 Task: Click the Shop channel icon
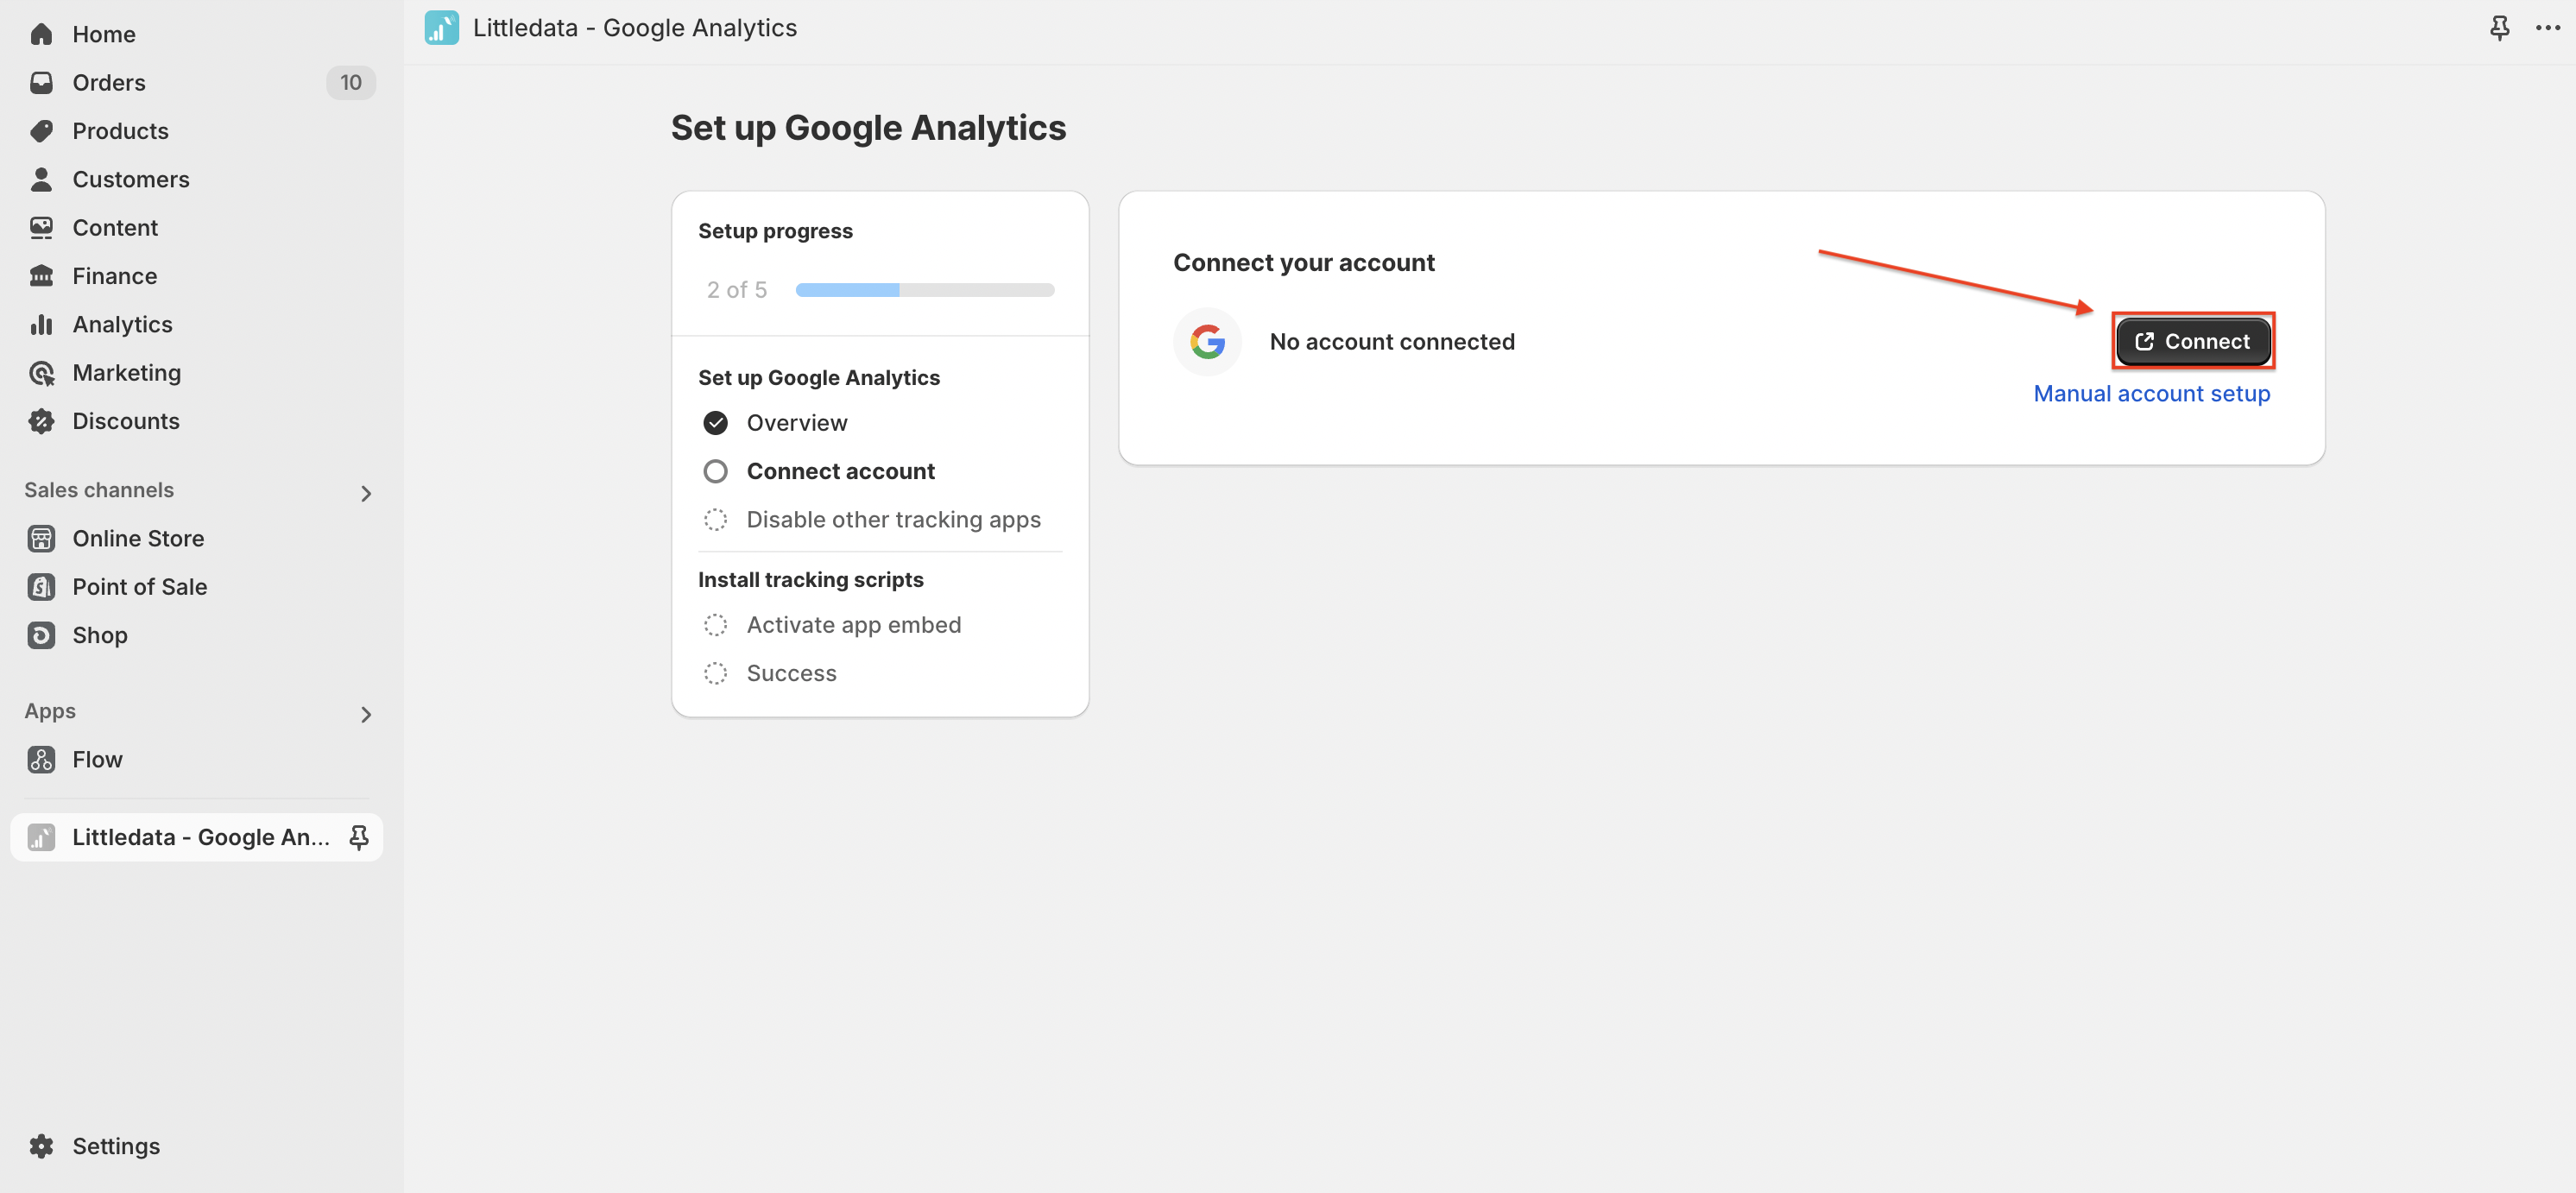pyautogui.click(x=41, y=635)
